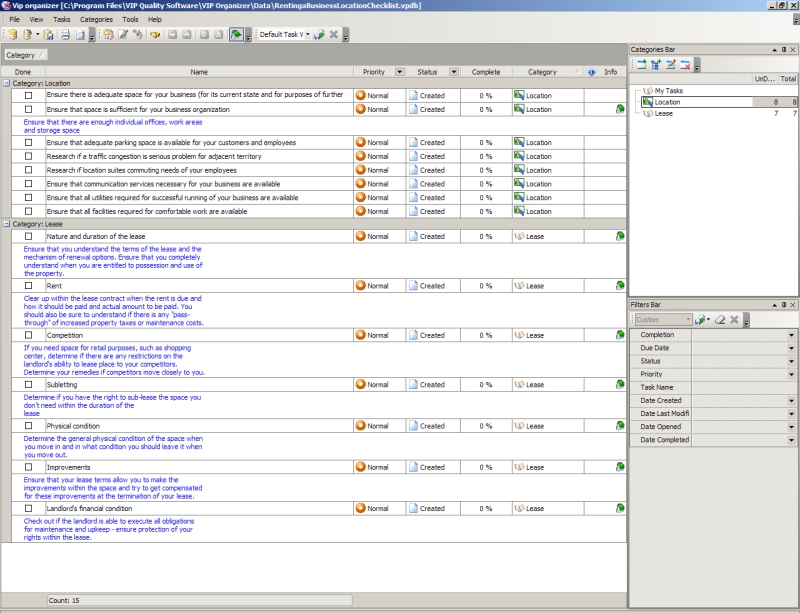Check the Done box for the Rent task
The width and height of the screenshot is (800, 613).
(x=29, y=286)
